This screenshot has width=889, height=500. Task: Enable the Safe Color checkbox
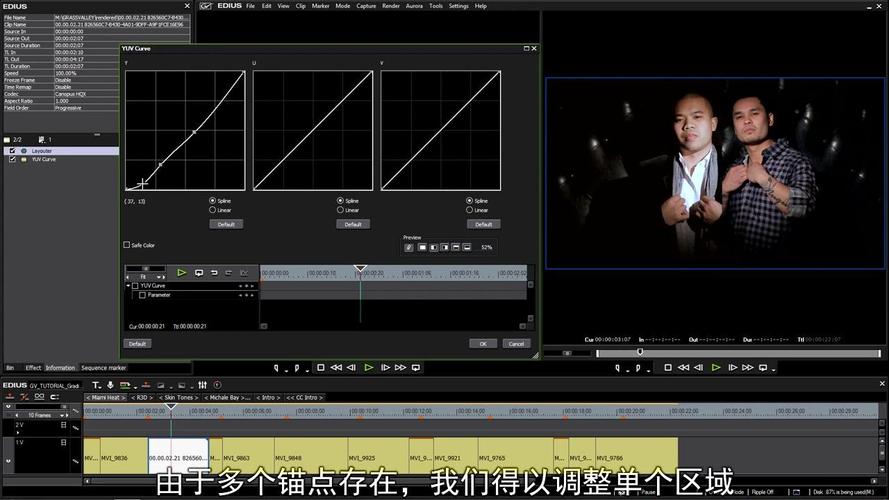click(x=126, y=245)
